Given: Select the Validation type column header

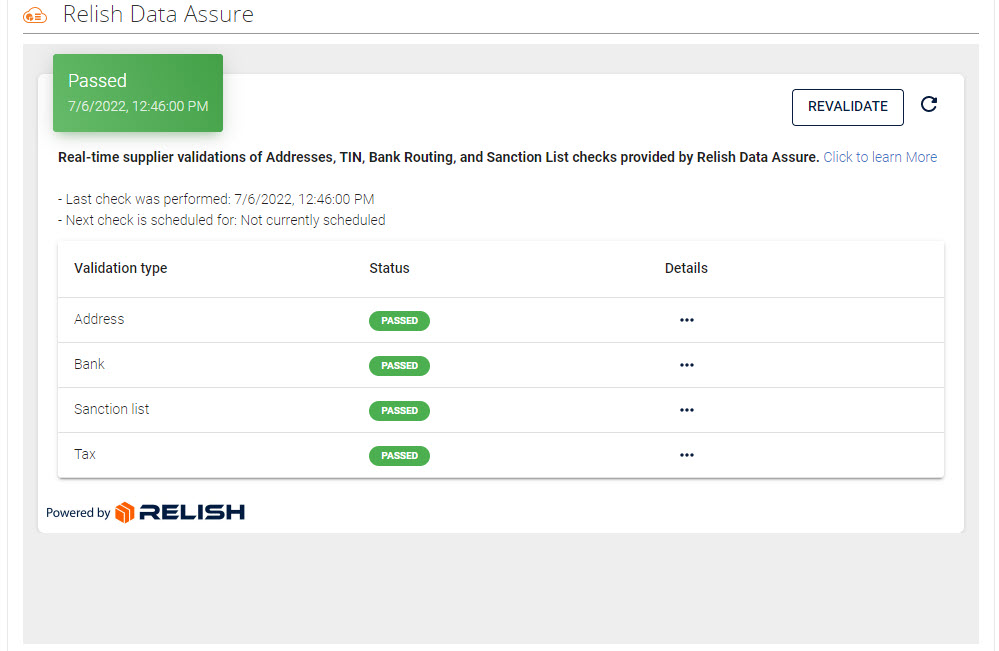Looking at the screenshot, I should point(120,268).
